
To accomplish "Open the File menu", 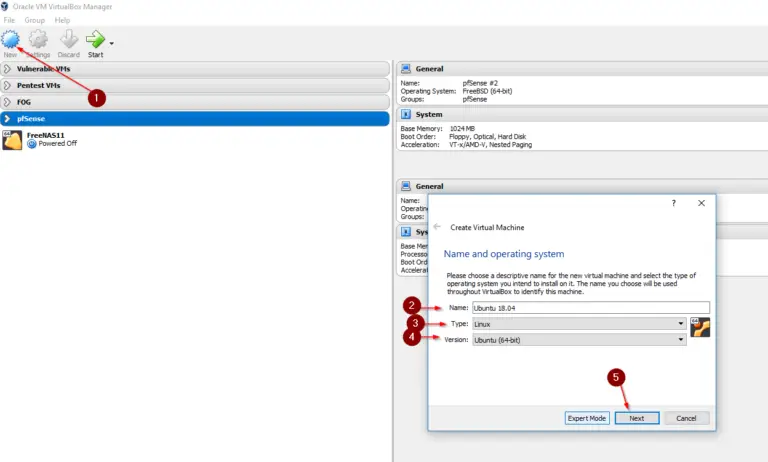I will (x=9, y=20).
